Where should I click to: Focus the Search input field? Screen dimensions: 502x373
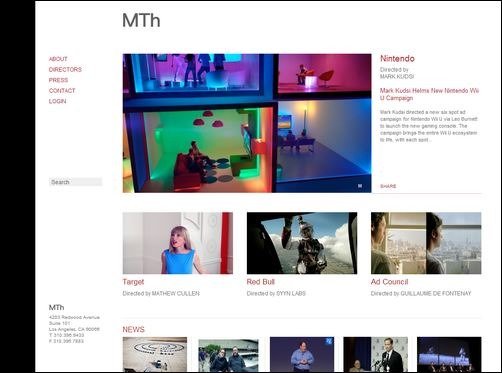click(76, 182)
